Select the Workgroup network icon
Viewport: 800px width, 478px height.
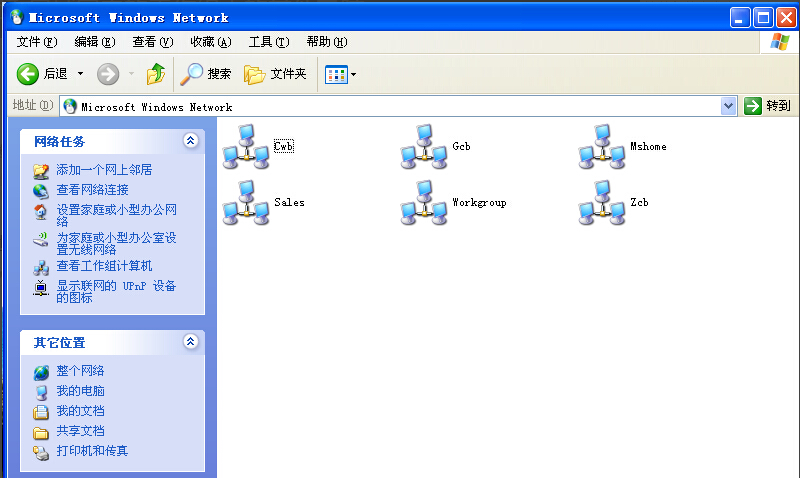tap(422, 203)
